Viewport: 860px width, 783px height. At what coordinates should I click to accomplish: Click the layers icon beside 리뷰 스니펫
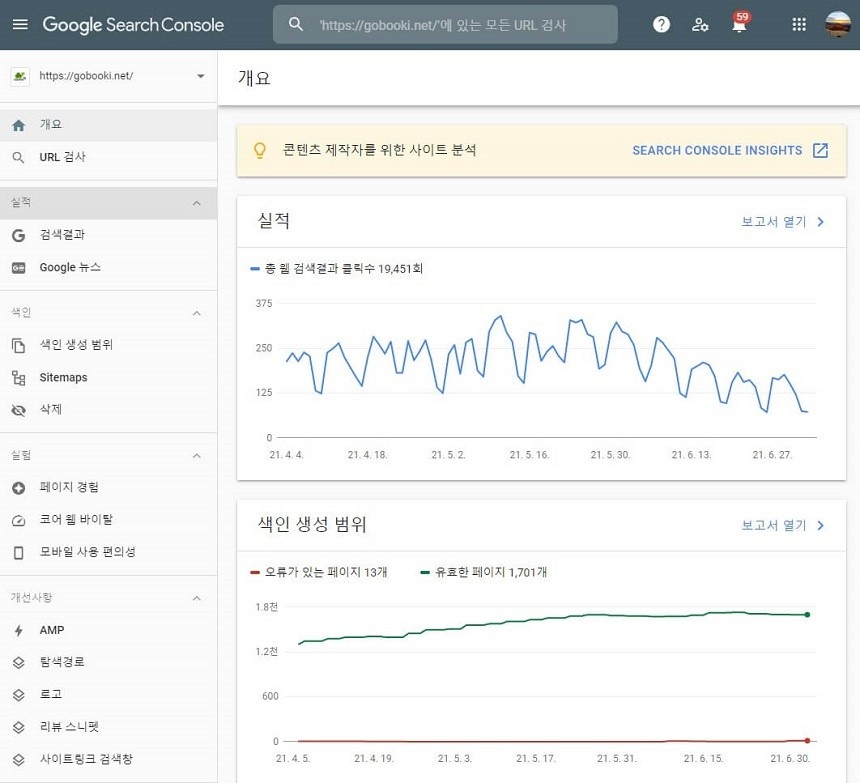coord(19,728)
